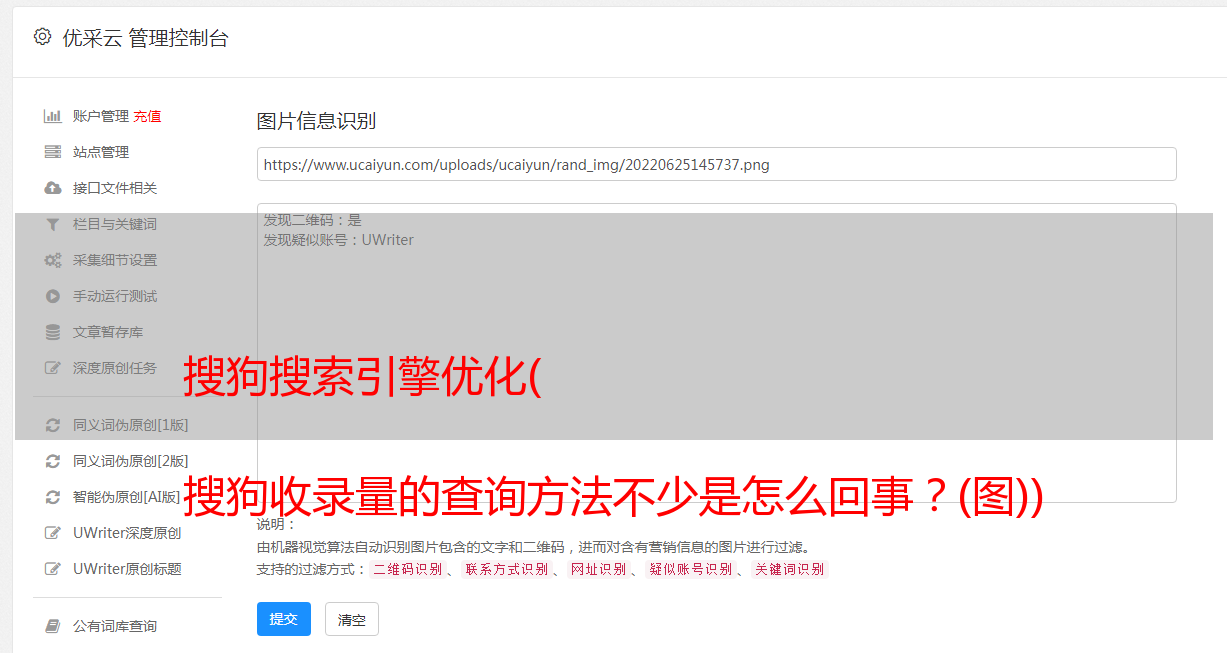Go to 深度原创任务 page
Image resolution: width=1227 pixels, height=653 pixels.
tap(115, 368)
